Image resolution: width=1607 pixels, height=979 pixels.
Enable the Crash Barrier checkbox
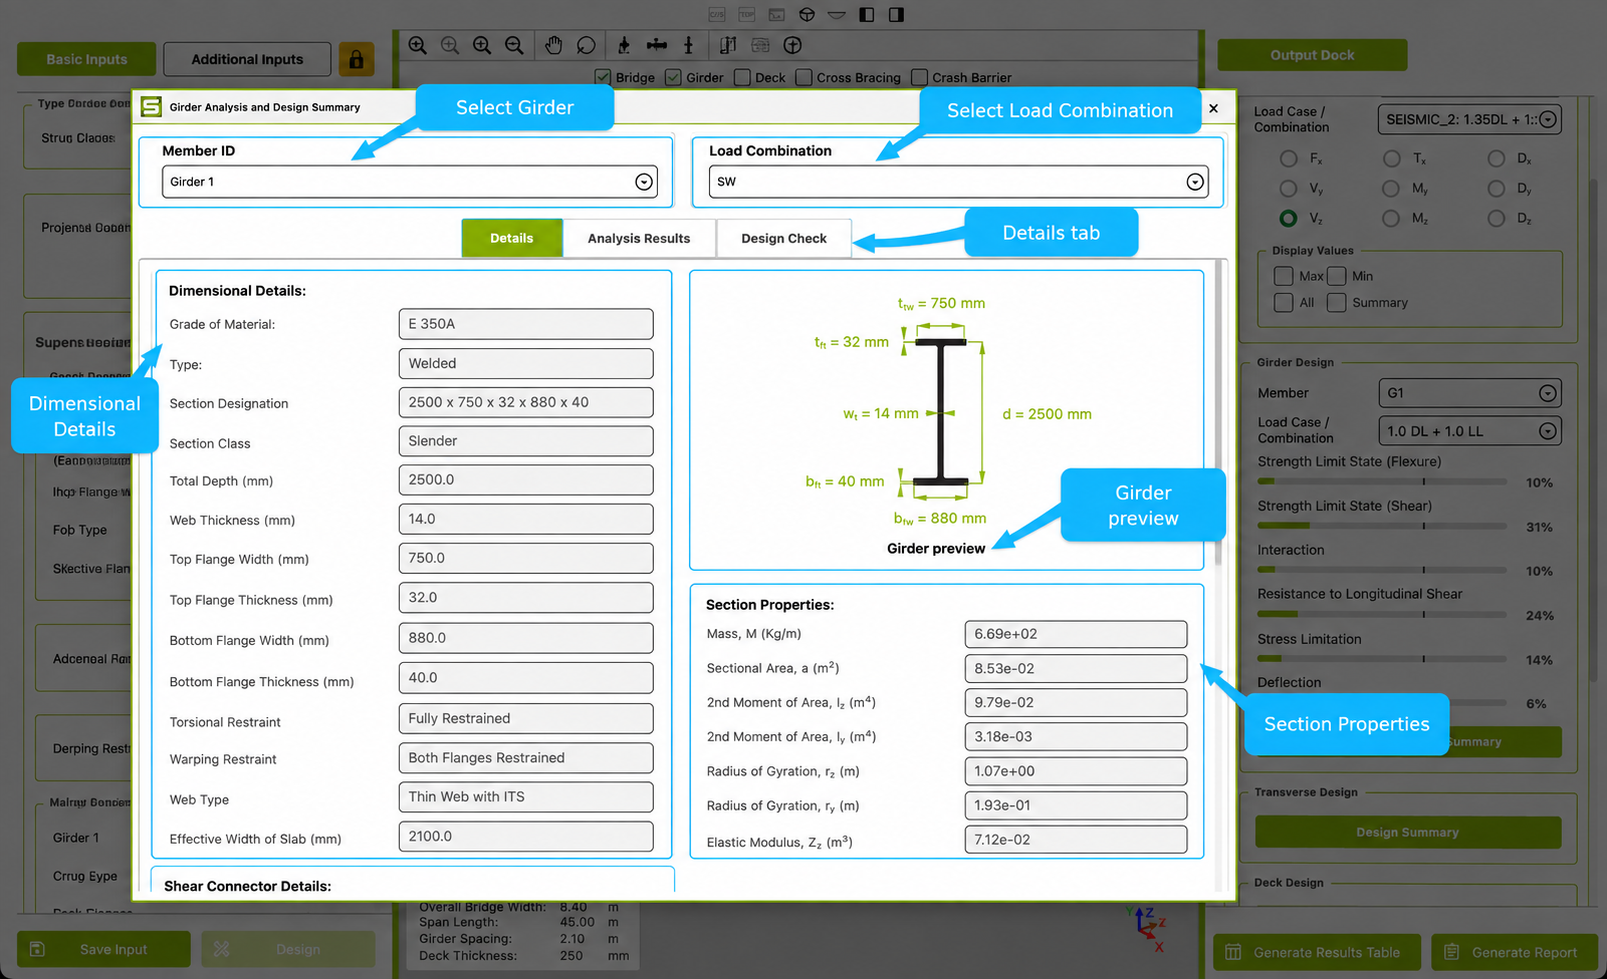coord(919,77)
